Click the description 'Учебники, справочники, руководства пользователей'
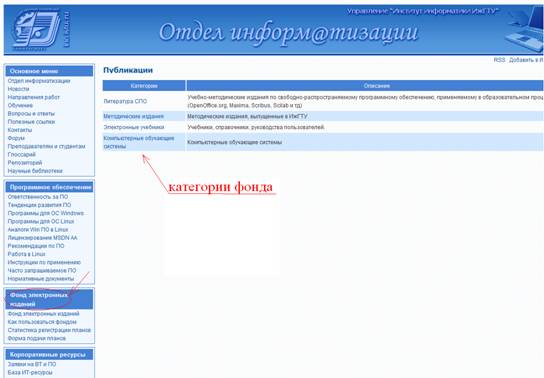 click(256, 127)
